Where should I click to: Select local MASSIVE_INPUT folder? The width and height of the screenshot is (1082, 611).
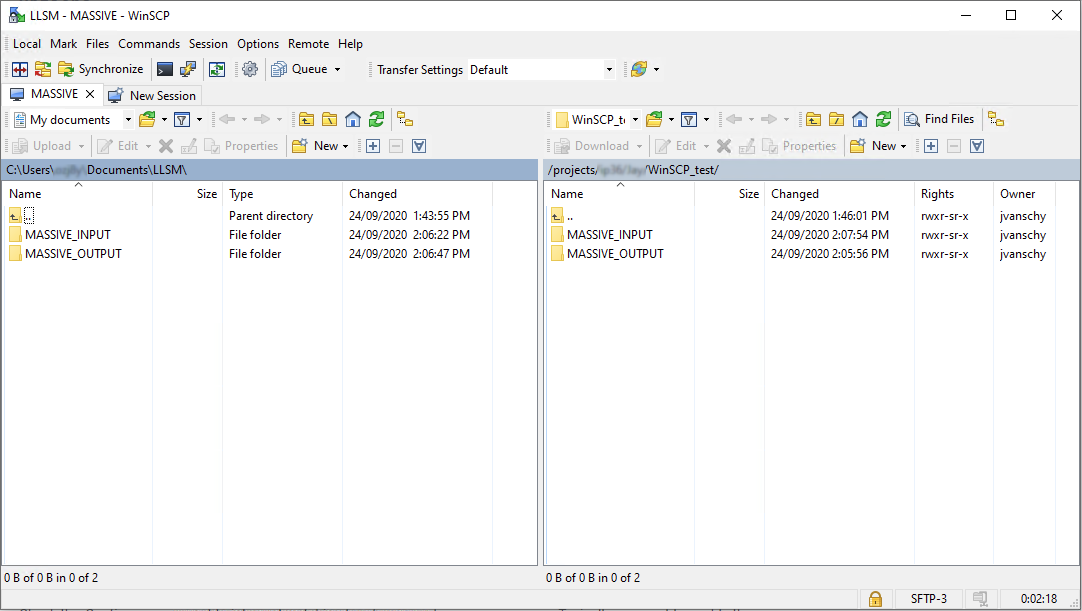(x=68, y=235)
